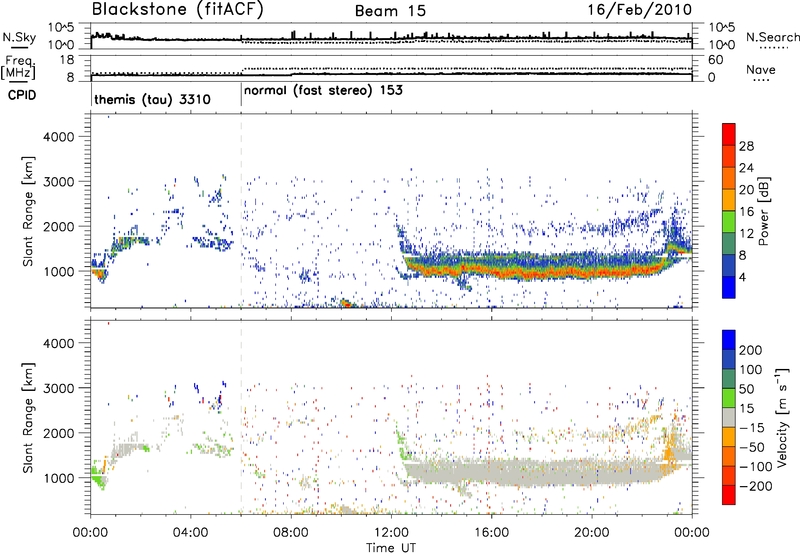Screen dimensions: 800x554
Task: Click the 'CPID' row label
Action: point(22,95)
